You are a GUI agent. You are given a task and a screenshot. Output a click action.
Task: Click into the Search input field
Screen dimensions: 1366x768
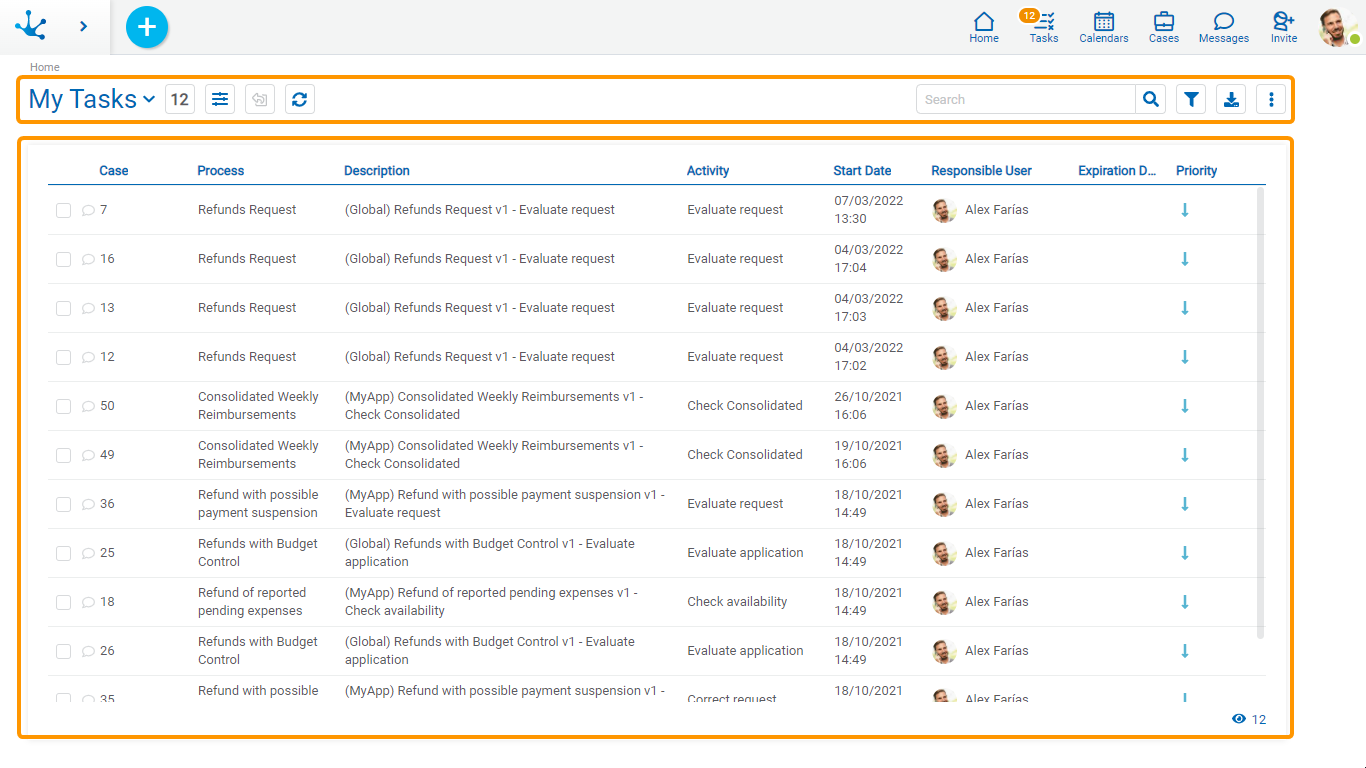coord(1025,99)
